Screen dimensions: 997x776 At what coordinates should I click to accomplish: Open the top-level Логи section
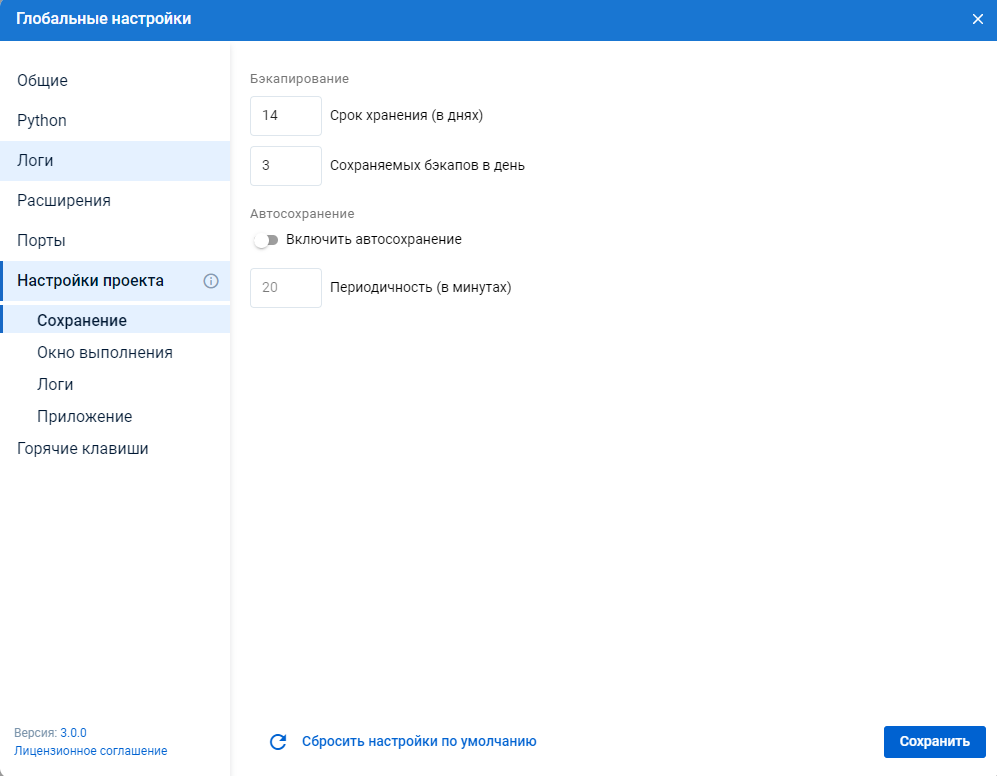(35, 161)
